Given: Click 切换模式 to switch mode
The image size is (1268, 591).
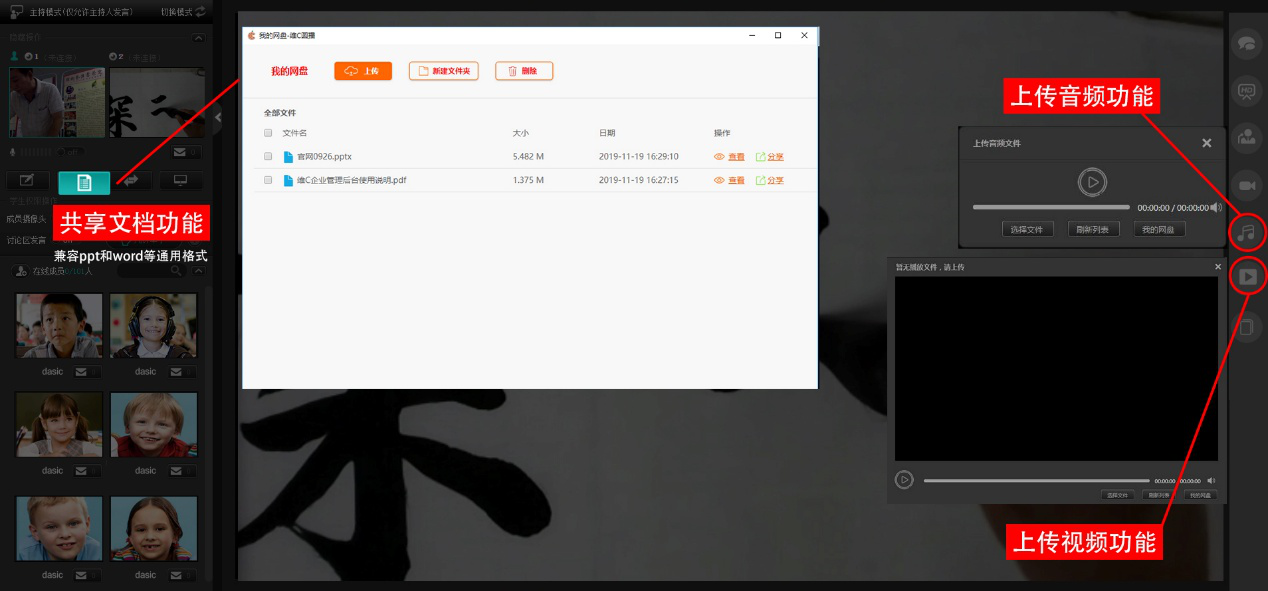Looking at the screenshot, I should [x=183, y=11].
